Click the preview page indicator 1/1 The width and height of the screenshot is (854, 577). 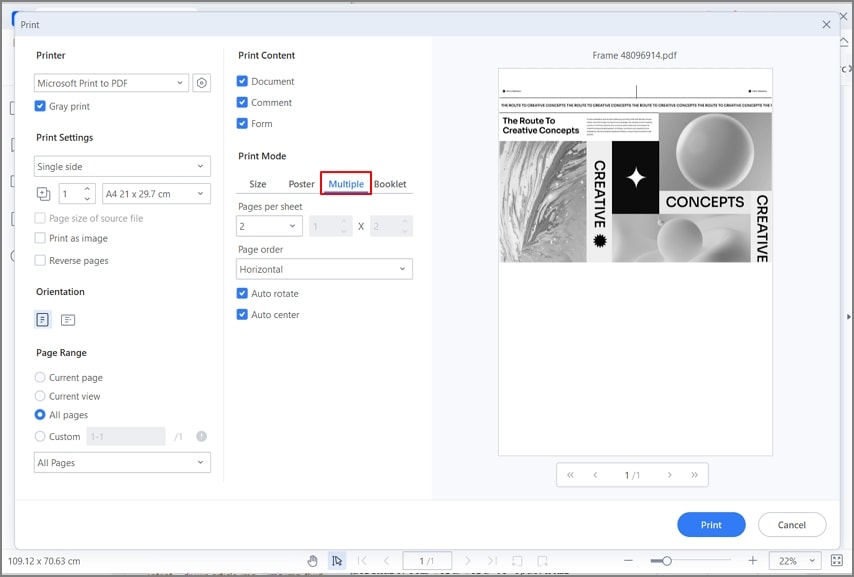pos(632,475)
